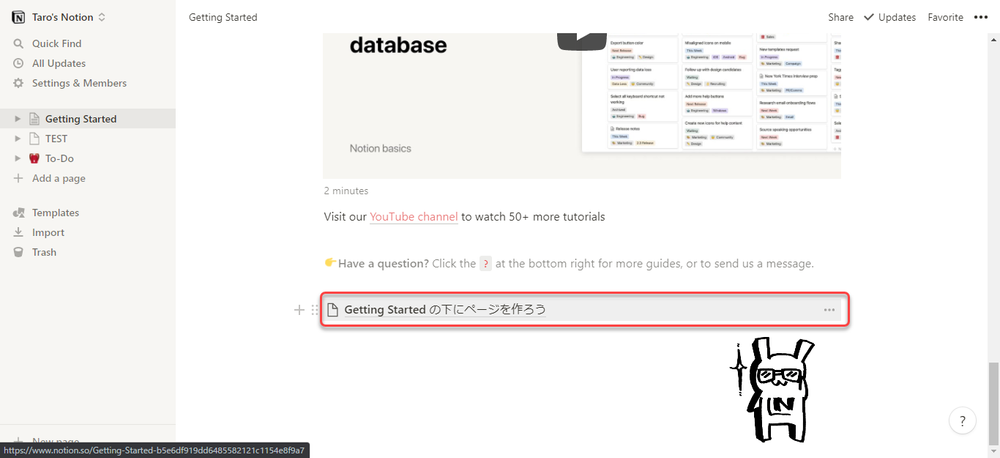The image size is (1000, 458).
Task: Expand the Getting Started page tree
Action: click(x=18, y=119)
